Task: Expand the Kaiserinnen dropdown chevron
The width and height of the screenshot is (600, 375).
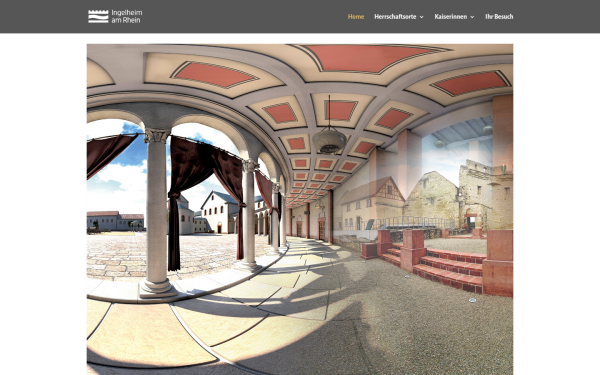Action: point(472,17)
